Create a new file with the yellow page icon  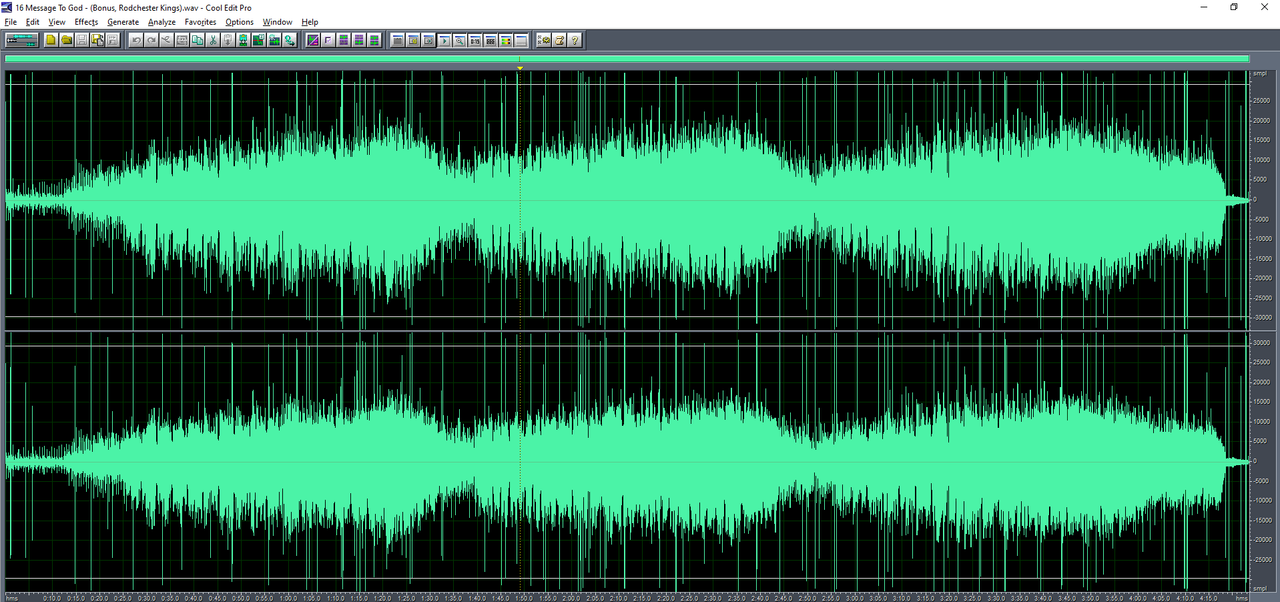50,40
